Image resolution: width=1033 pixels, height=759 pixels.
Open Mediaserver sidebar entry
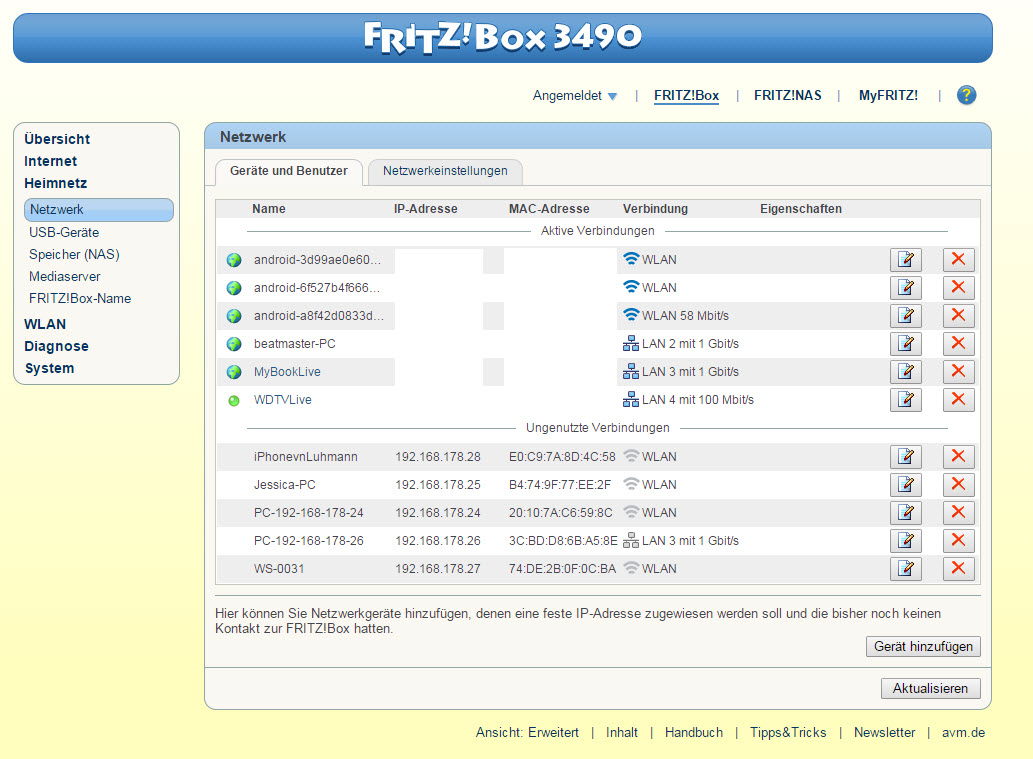pyautogui.click(x=65, y=277)
